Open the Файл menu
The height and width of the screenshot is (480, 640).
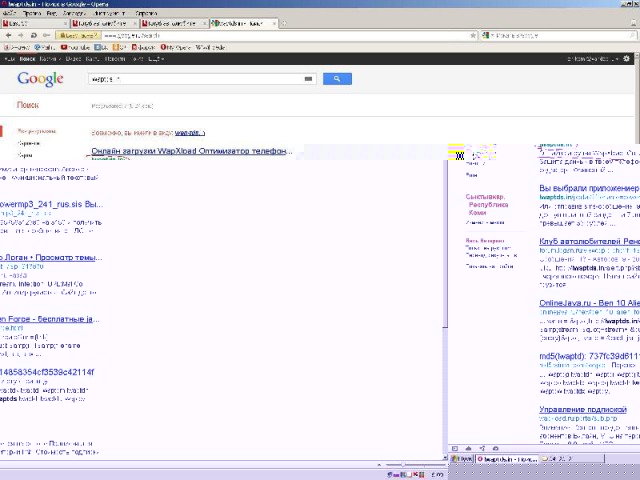click(x=9, y=13)
